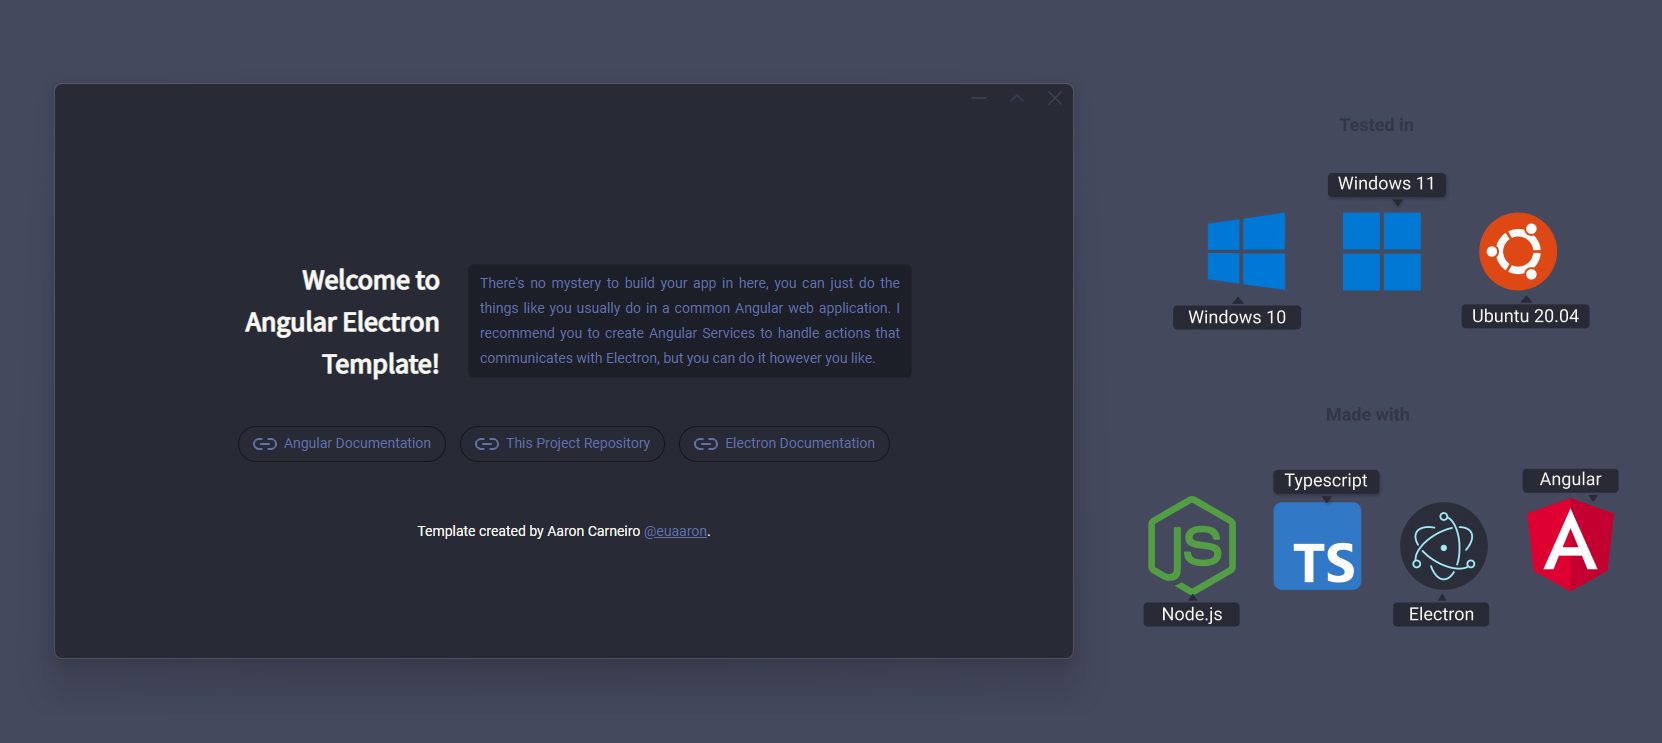Close the Angular Electron template window
This screenshot has height=743, width=1662.
click(x=1055, y=98)
